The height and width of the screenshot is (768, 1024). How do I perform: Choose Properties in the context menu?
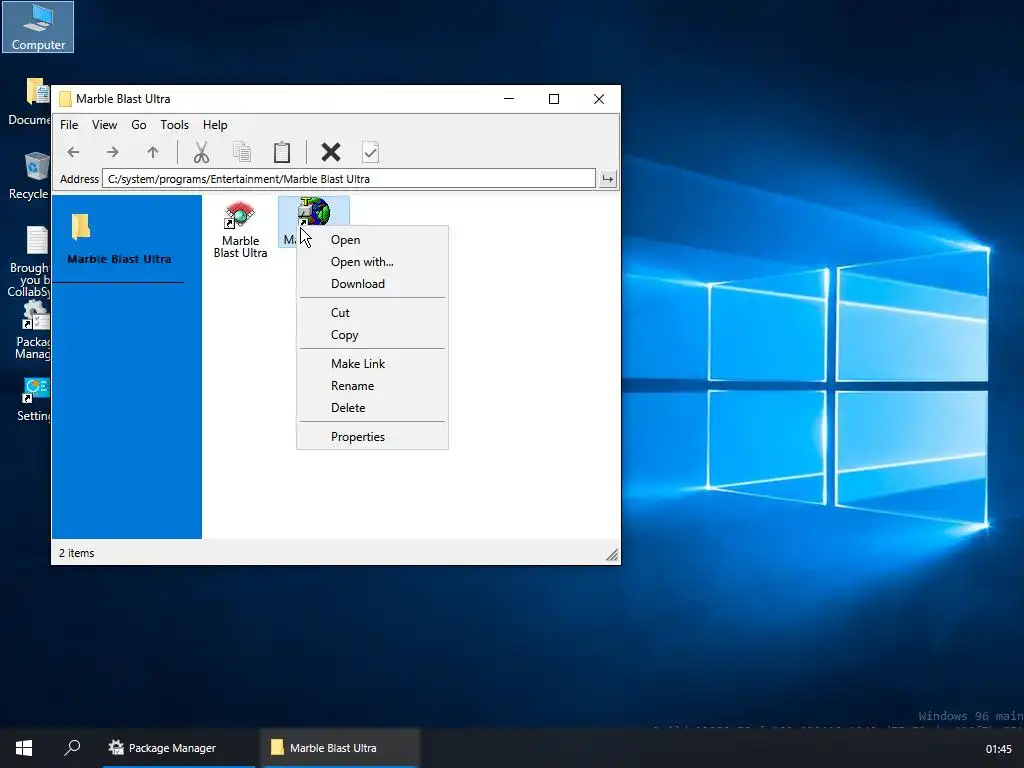tap(372, 437)
